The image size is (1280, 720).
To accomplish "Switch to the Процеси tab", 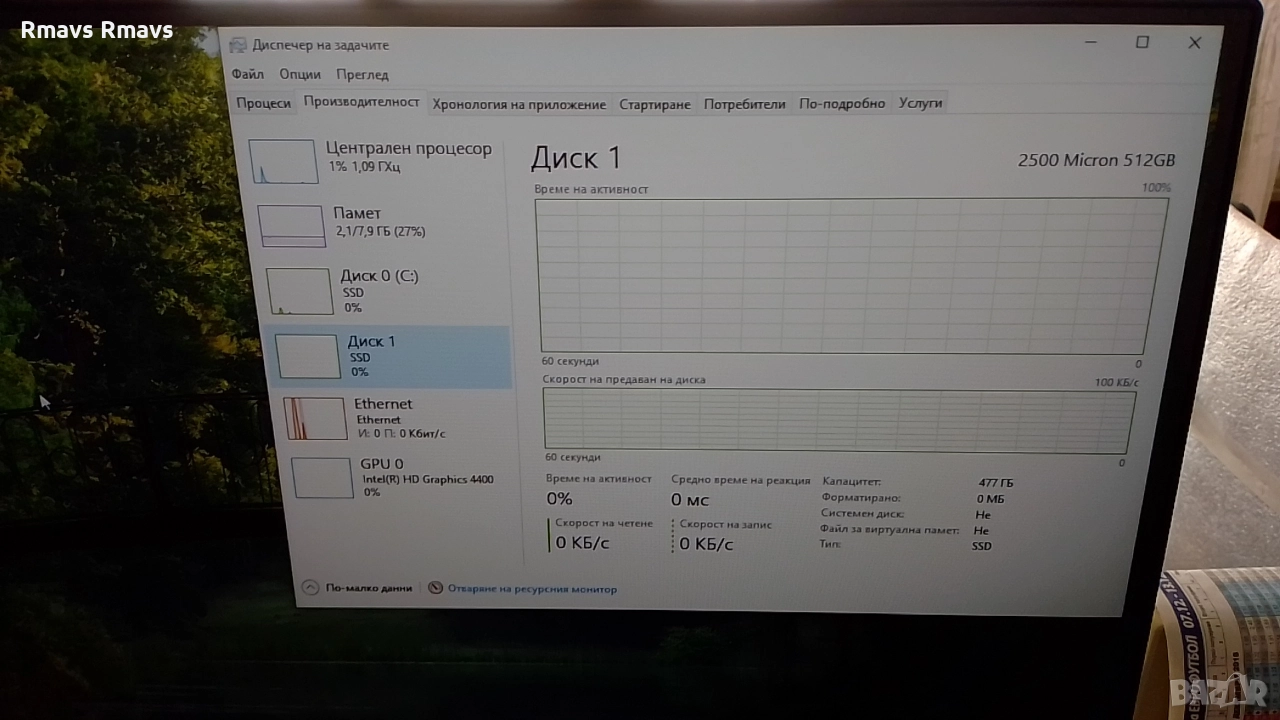I will tap(264, 103).
